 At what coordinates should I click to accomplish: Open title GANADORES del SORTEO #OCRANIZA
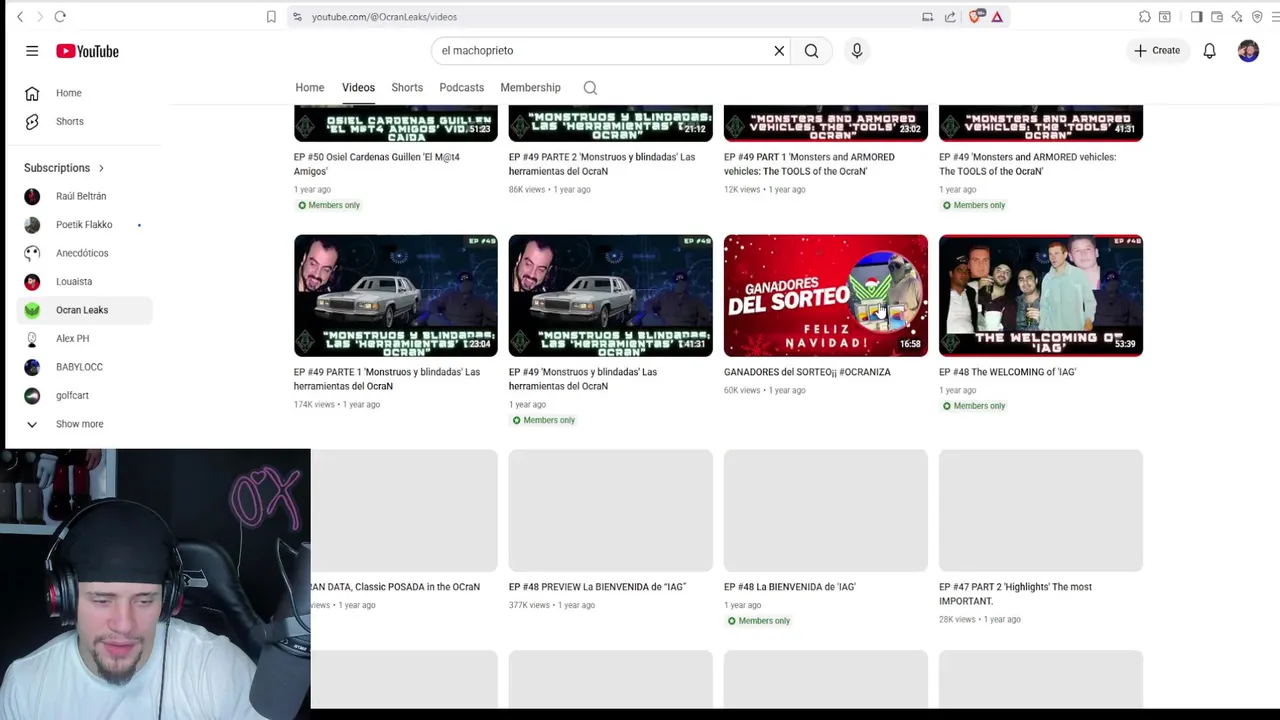point(807,372)
